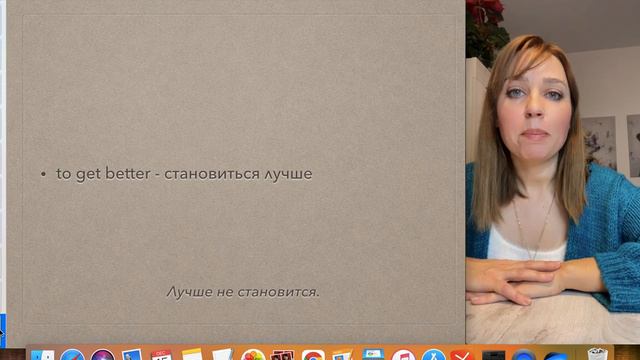
Task: Open Finder from the dock
Action: pyautogui.click(x=42, y=355)
